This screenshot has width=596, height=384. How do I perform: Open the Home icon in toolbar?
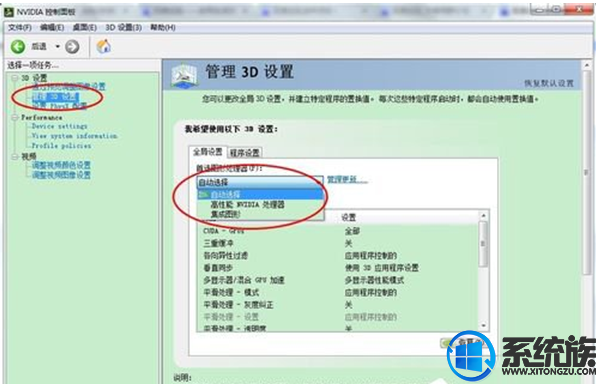tap(104, 46)
